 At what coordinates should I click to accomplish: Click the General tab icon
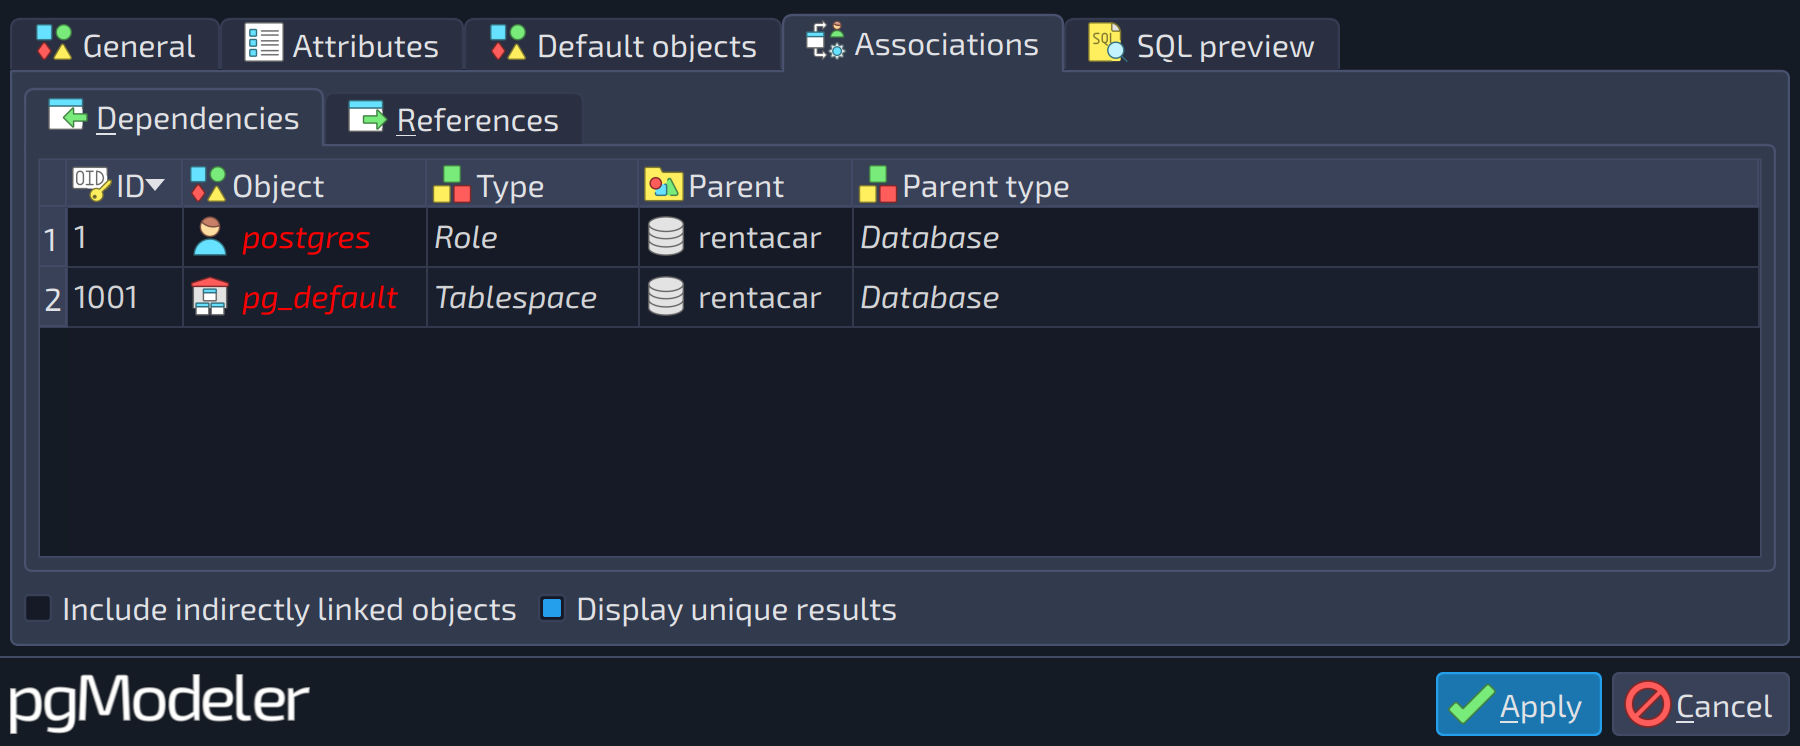tap(54, 43)
